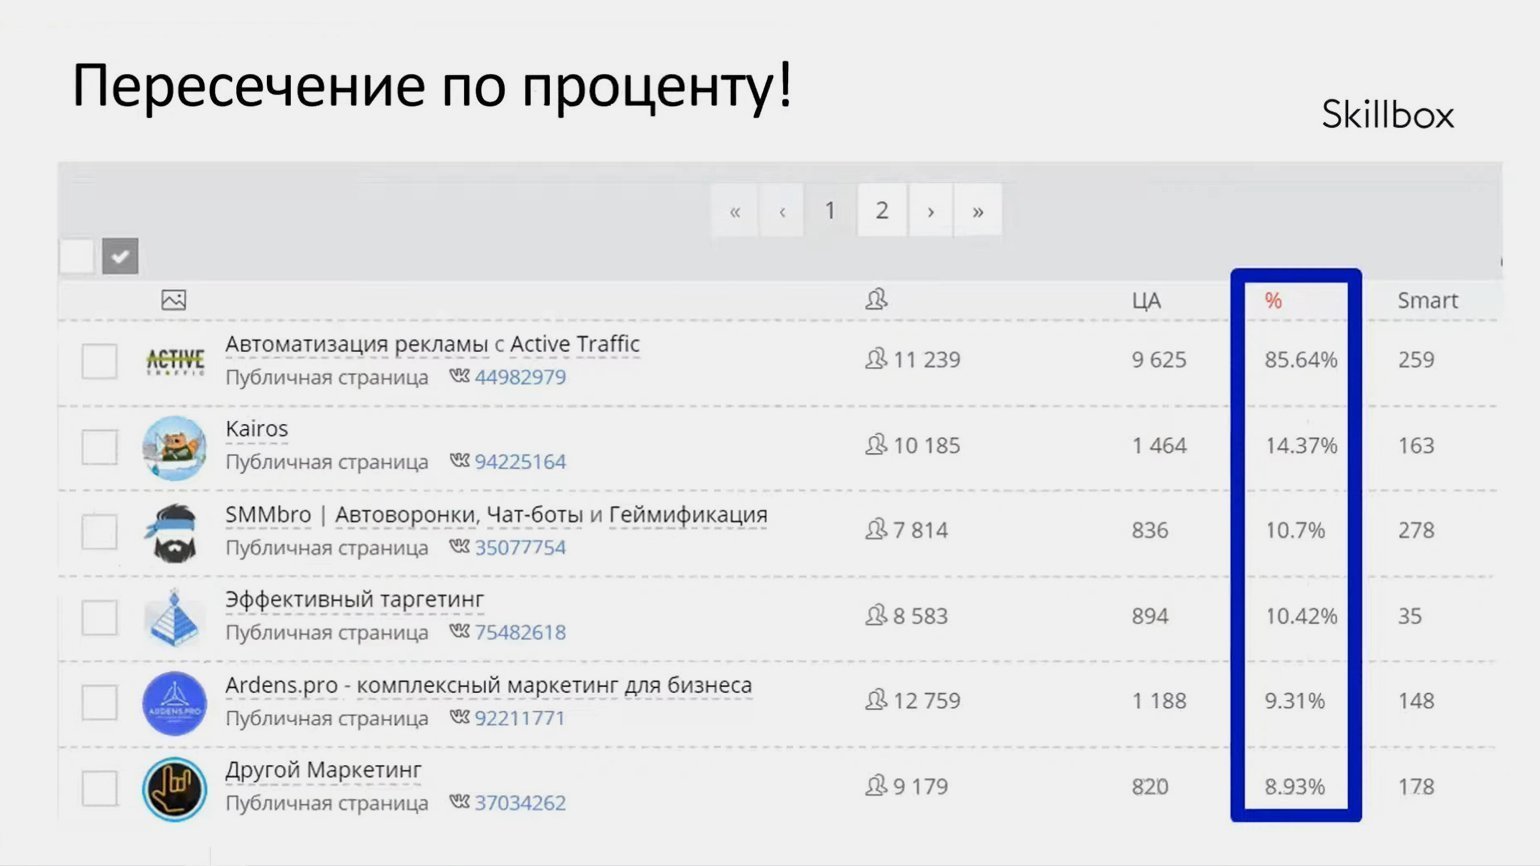Click the 85.64% percentage value
The image size is (1540, 866).
point(1301,360)
